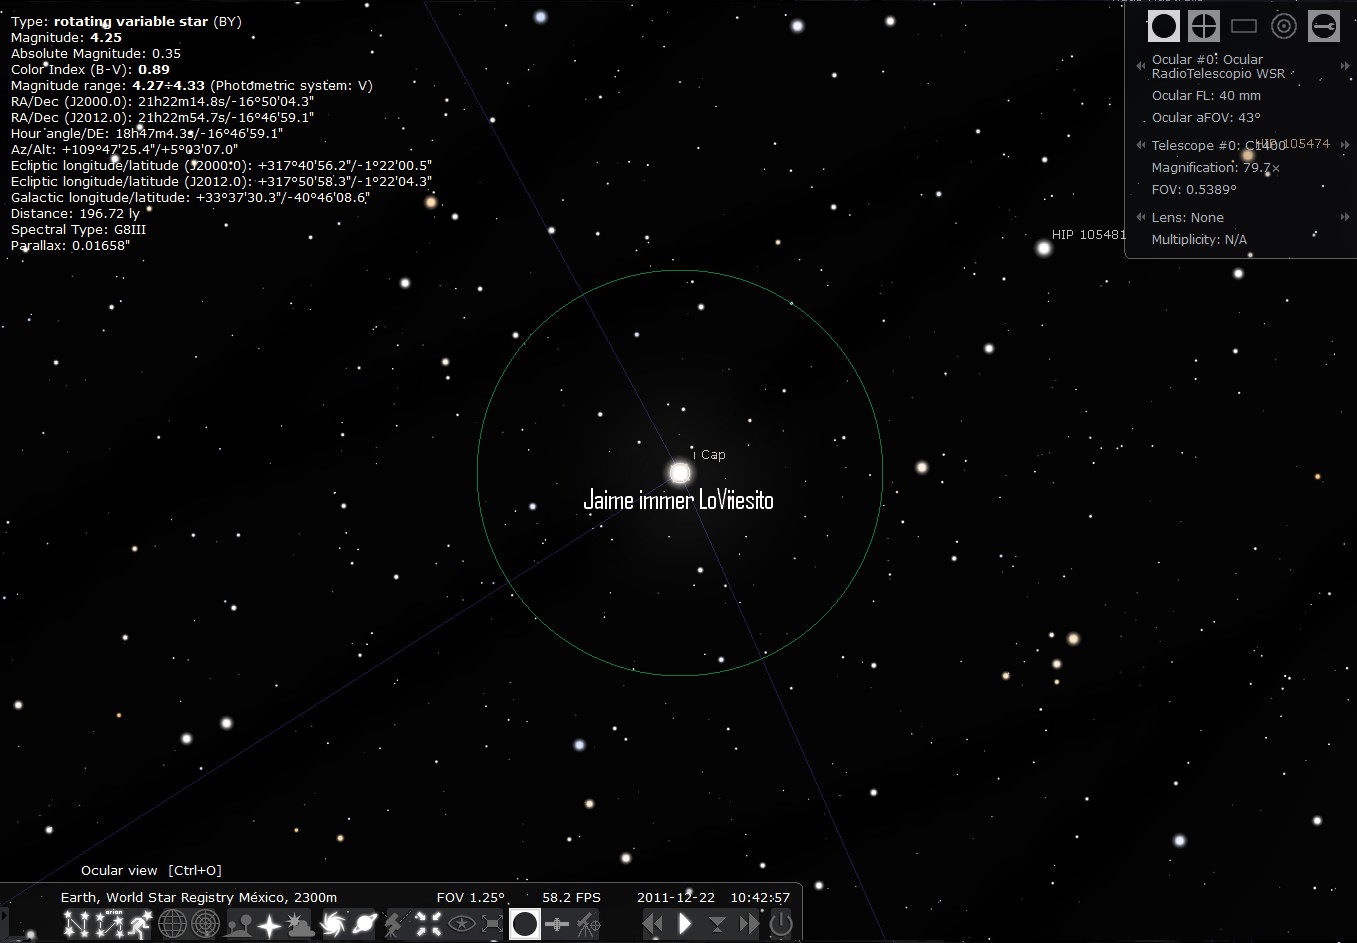Set normal time rate play button
The height and width of the screenshot is (943, 1357).
pyautogui.click(x=685, y=925)
